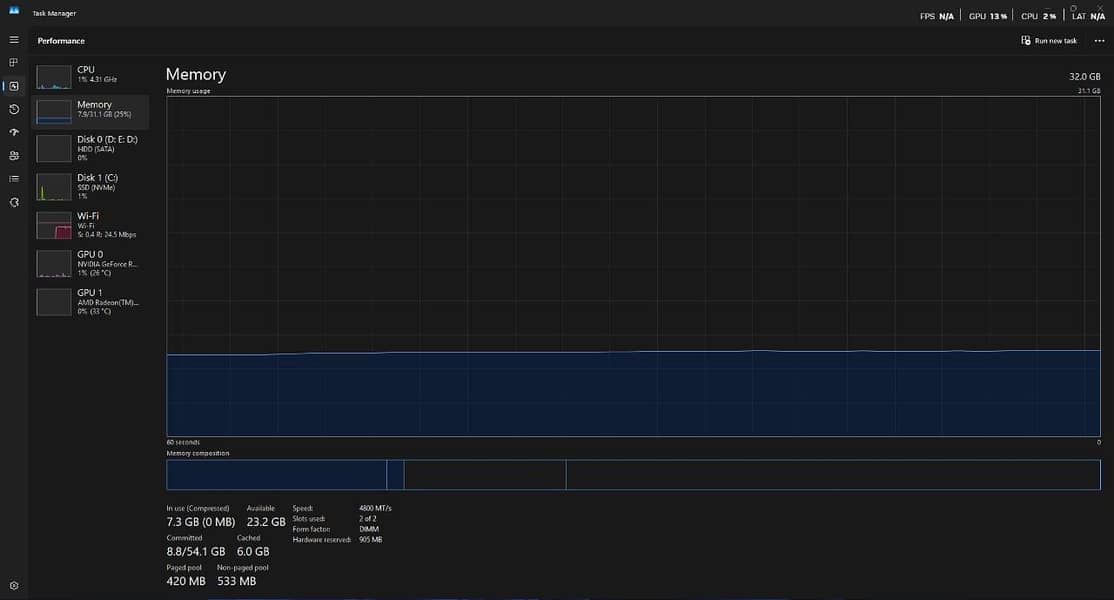The image size is (1114, 600).
Task: Select GPU 0 NVIDIA GeForce item
Action: click(x=90, y=263)
